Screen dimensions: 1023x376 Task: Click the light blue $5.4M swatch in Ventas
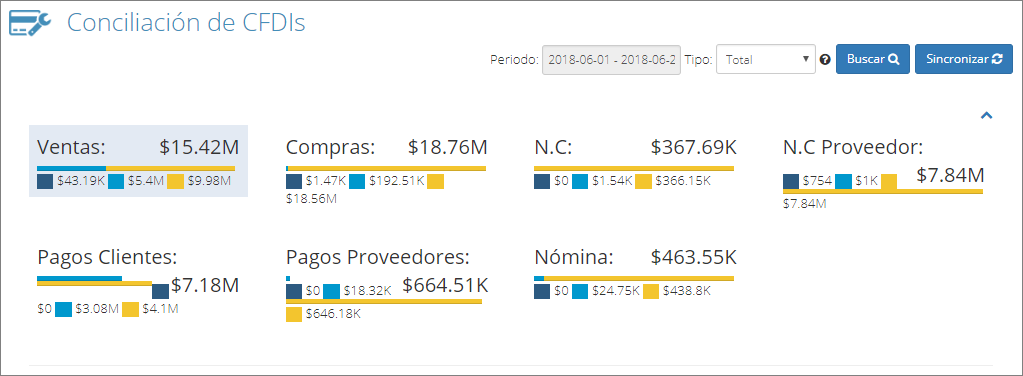[115, 181]
